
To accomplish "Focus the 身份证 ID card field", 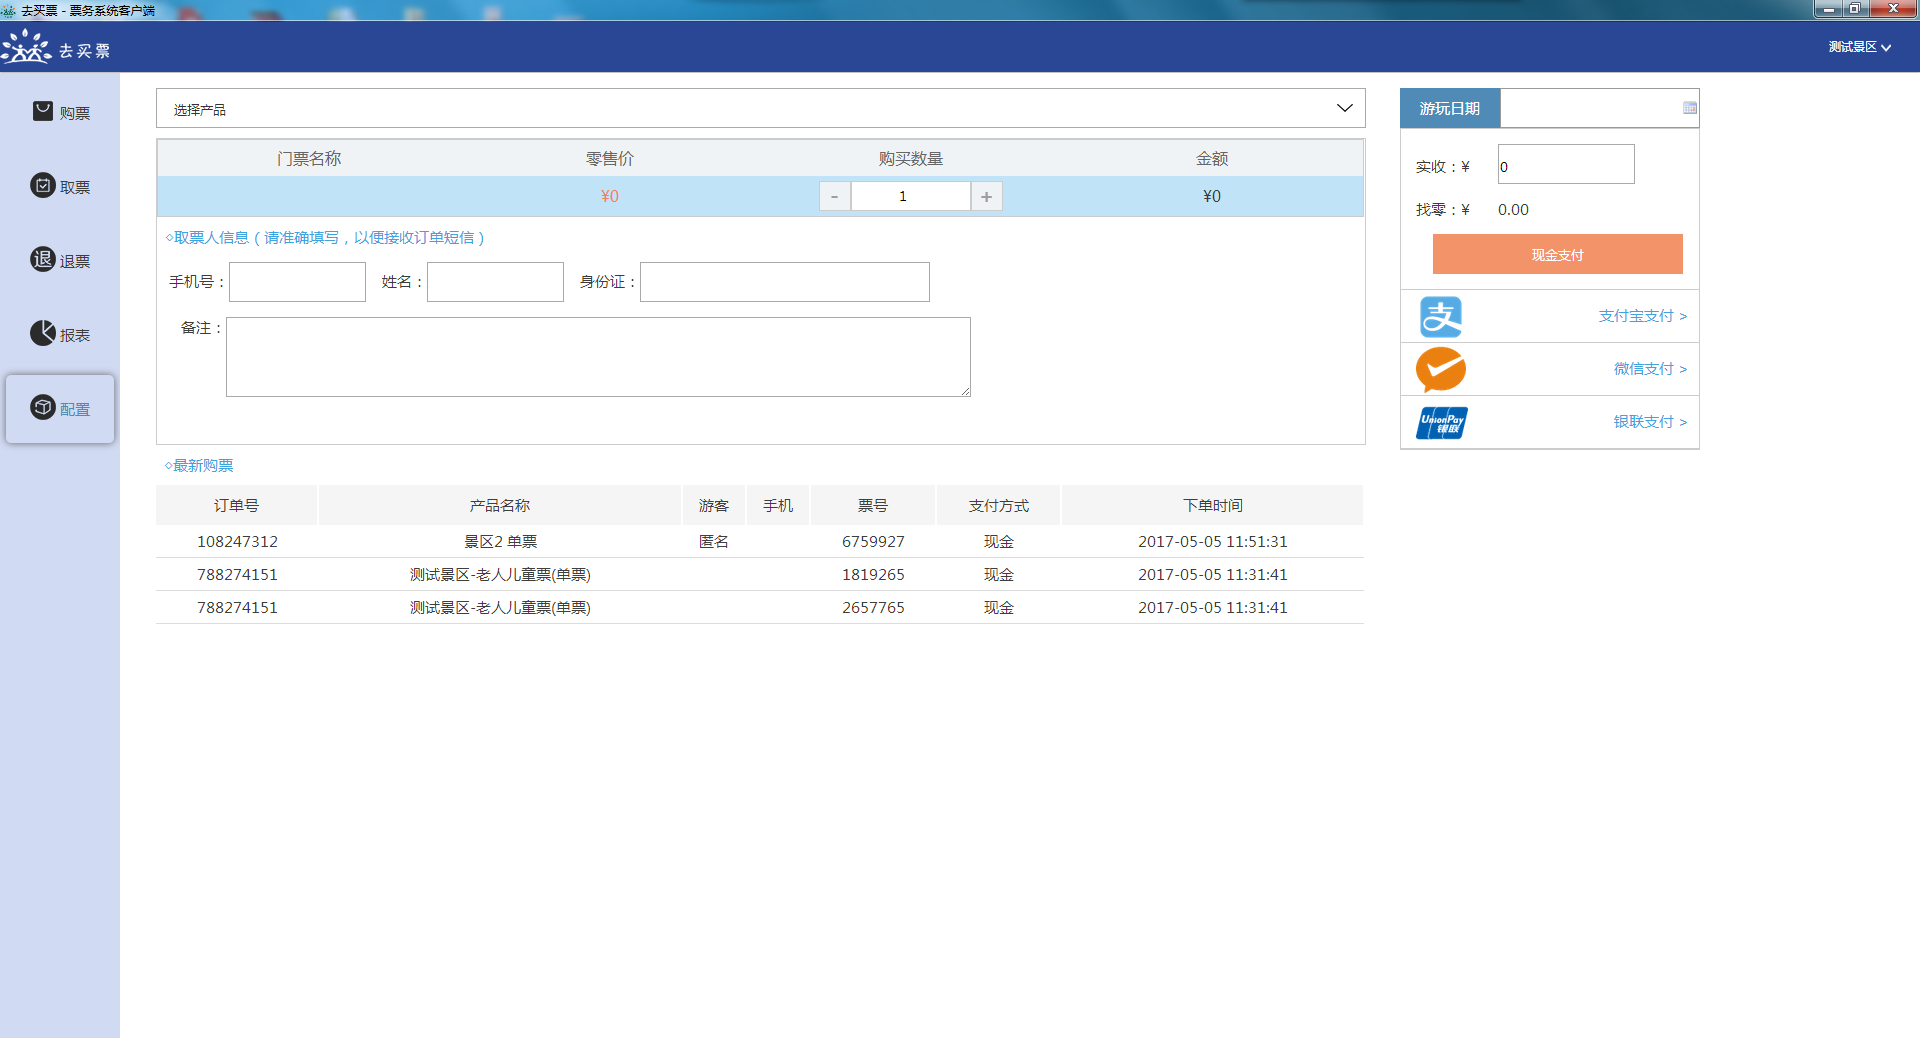I will click(x=784, y=282).
